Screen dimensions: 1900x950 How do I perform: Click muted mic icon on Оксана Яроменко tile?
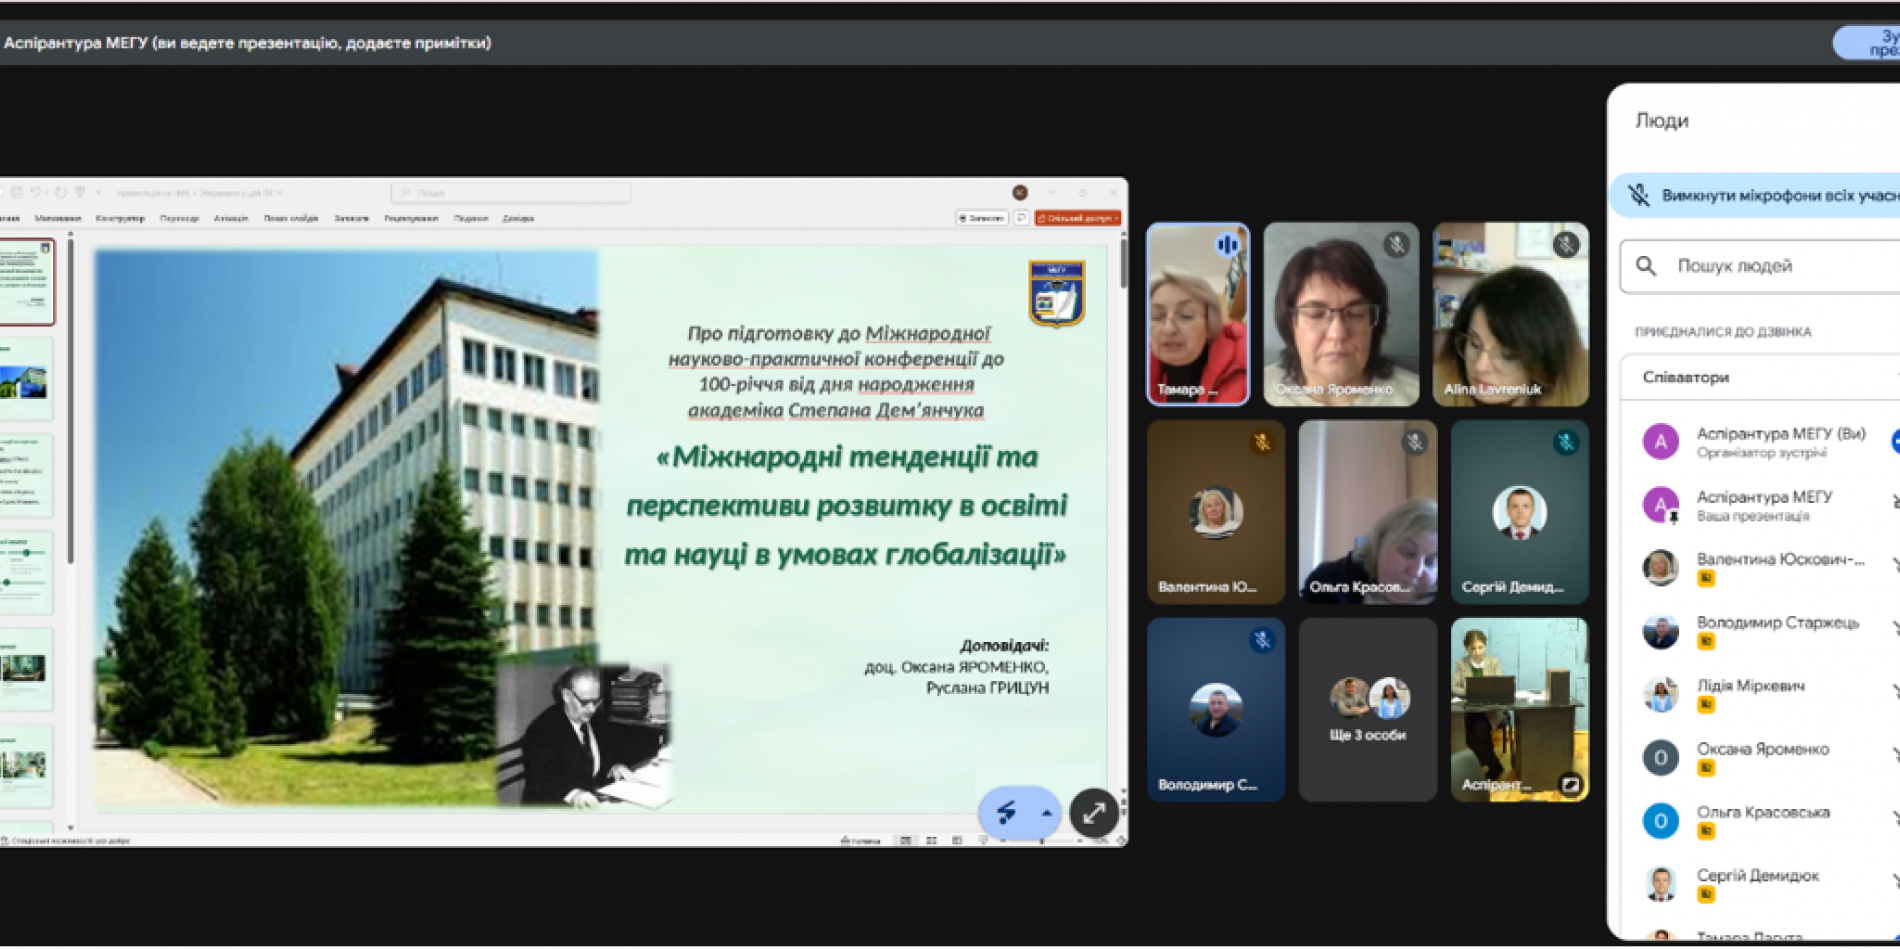(x=1396, y=244)
